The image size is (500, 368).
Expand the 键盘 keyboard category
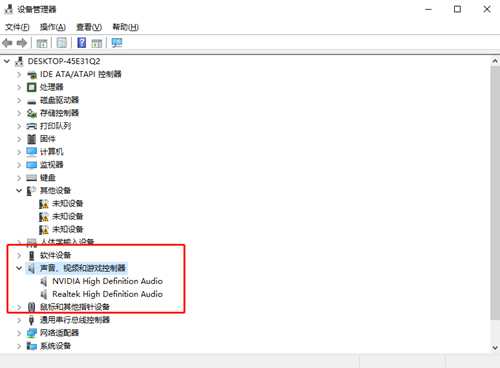pos(19,178)
